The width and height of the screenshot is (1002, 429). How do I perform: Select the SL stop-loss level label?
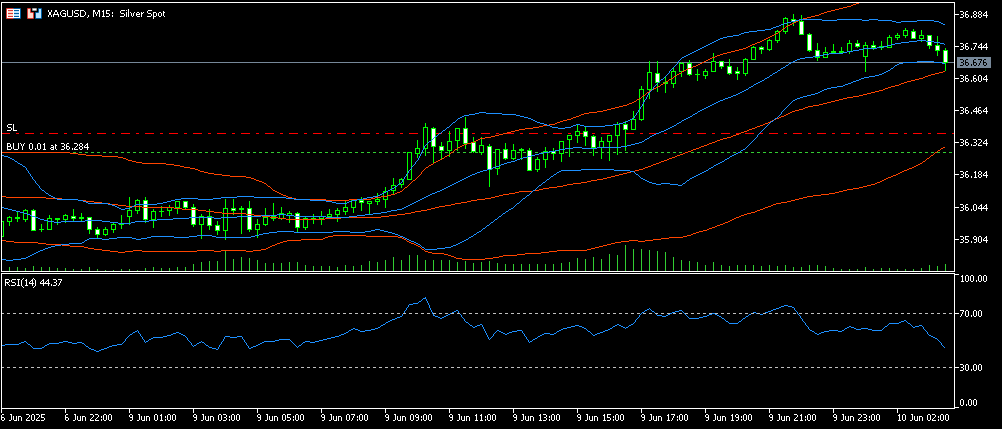pos(11,128)
